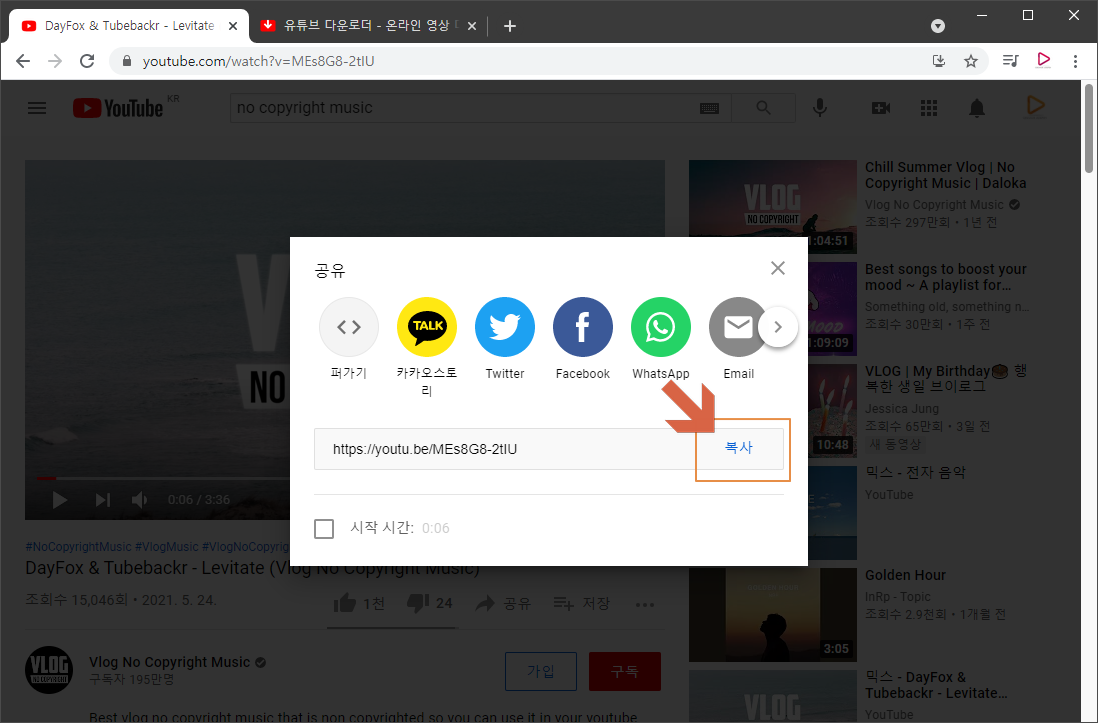The image size is (1098, 723).
Task: Open Vlog No Copyright Music channel avatar
Action: (x=49, y=670)
